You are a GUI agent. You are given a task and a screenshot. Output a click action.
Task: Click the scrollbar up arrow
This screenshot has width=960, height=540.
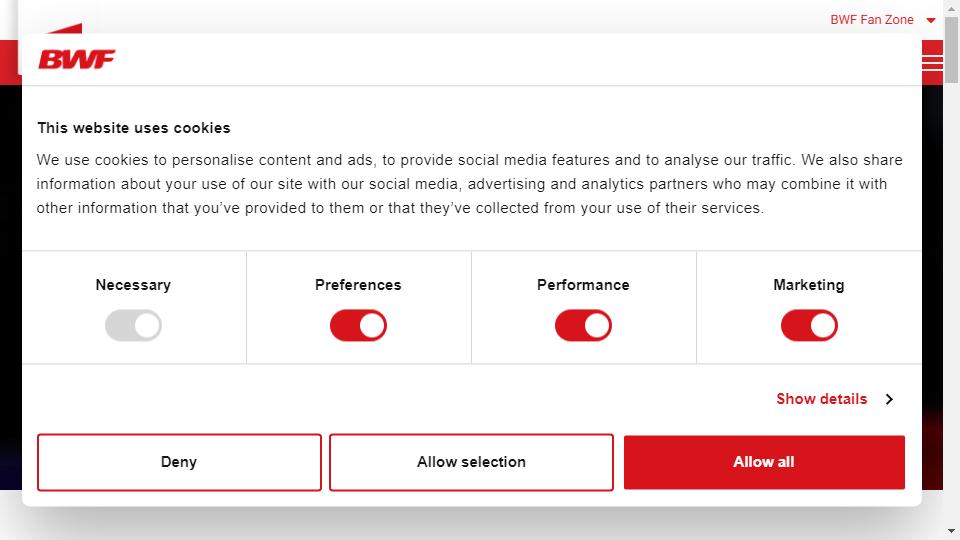click(951, 8)
